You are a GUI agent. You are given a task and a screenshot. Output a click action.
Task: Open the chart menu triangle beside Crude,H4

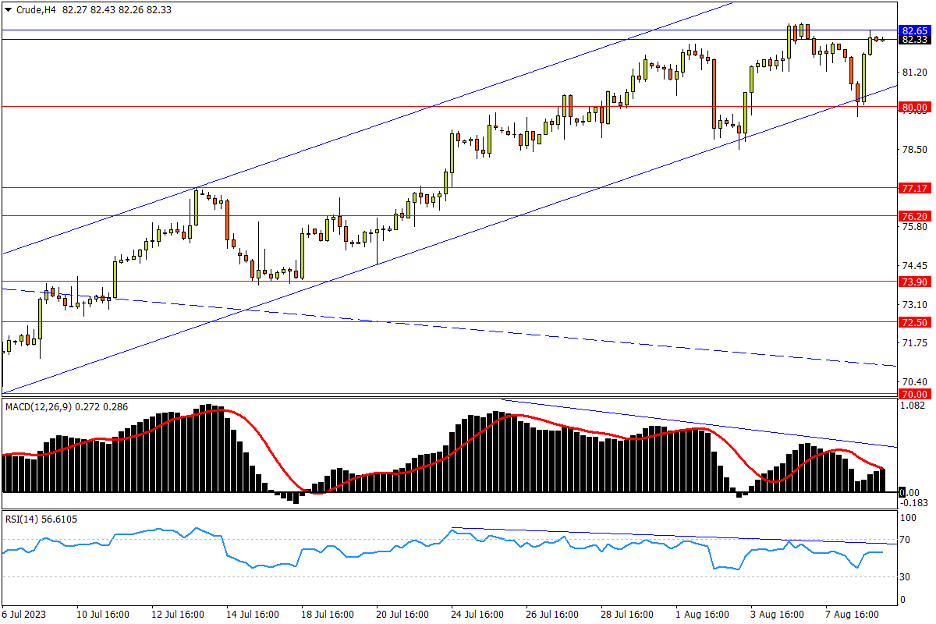(9, 10)
